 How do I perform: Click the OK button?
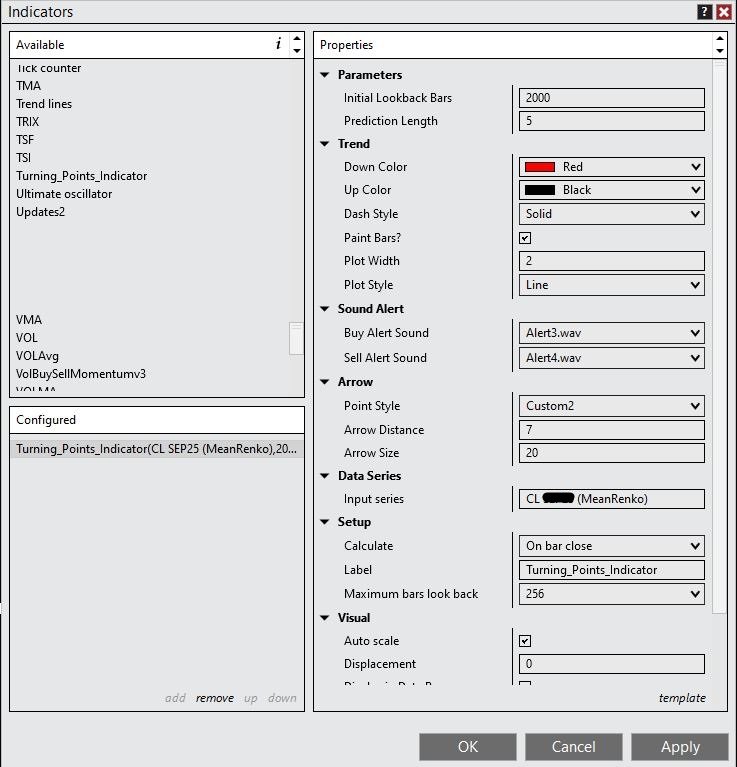tap(467, 747)
